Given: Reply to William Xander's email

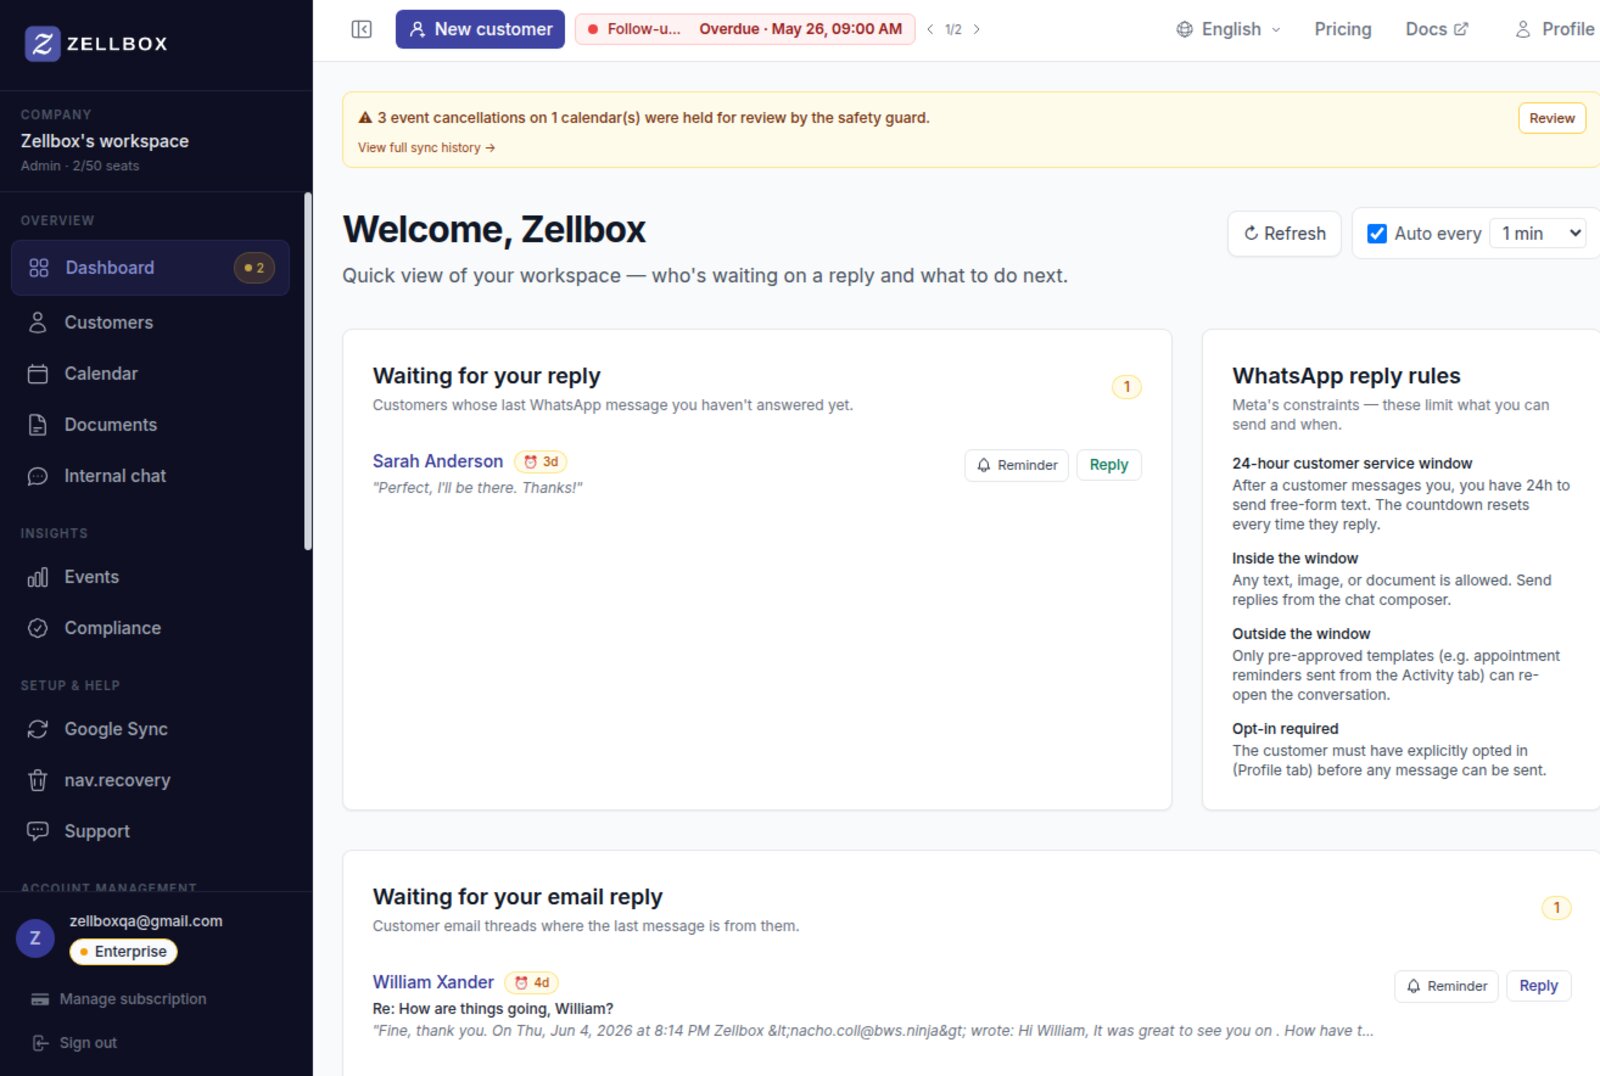Looking at the screenshot, I should click(x=1538, y=986).
